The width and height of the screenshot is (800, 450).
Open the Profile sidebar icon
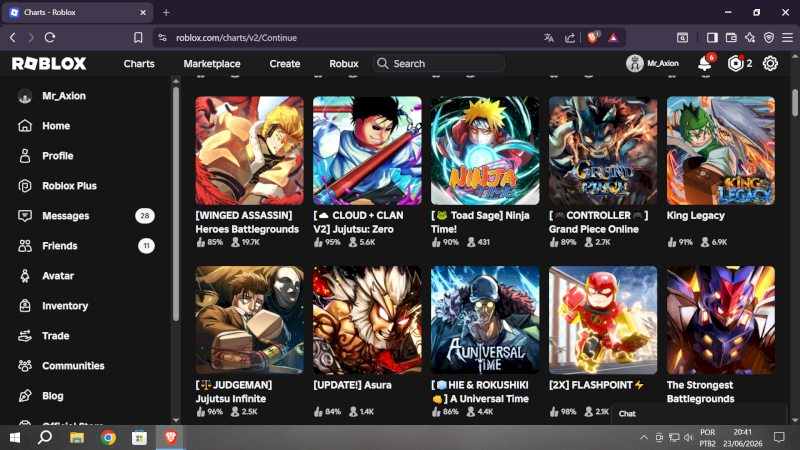click(x=24, y=156)
